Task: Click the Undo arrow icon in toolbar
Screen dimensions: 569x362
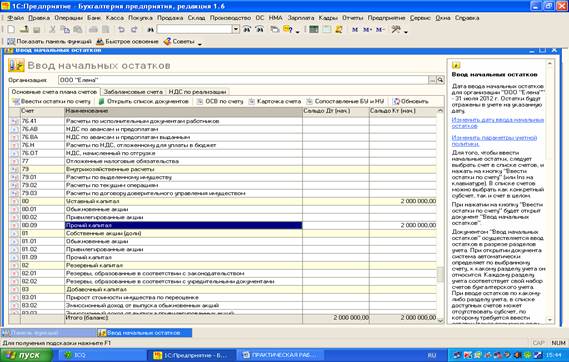Action: [x=121, y=30]
